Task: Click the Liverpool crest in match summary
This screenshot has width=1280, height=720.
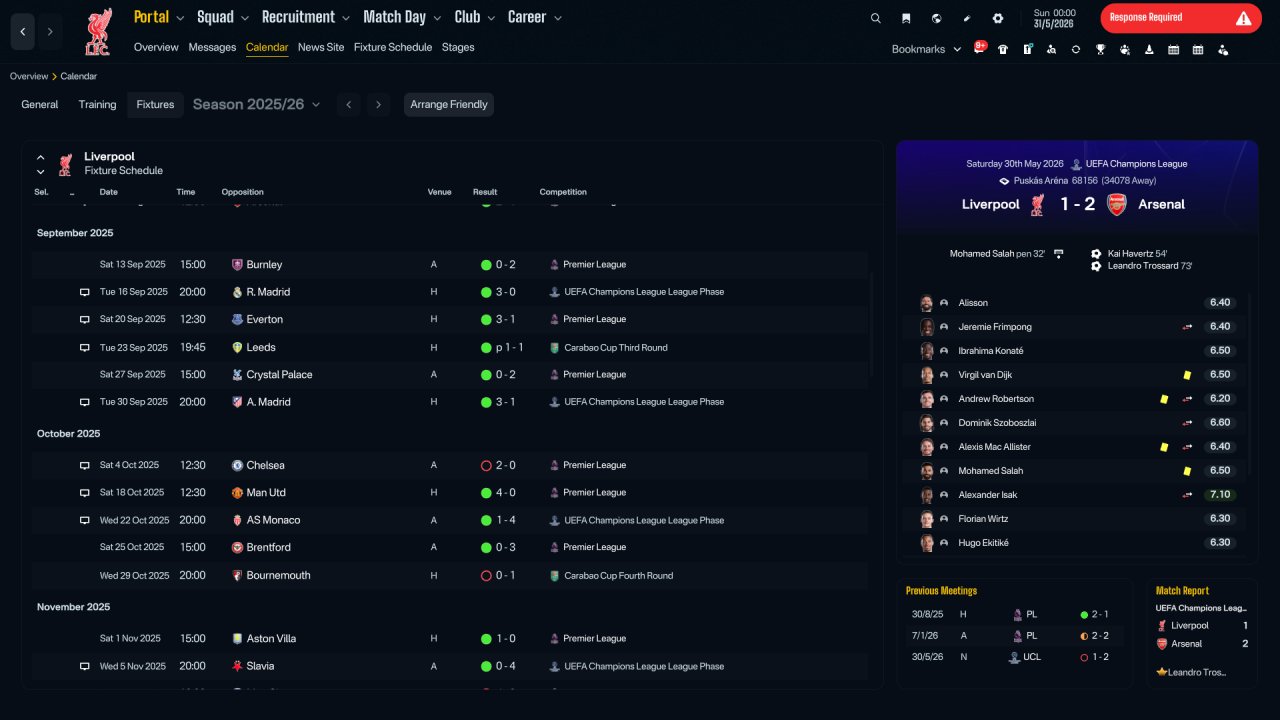Action: click(1037, 204)
